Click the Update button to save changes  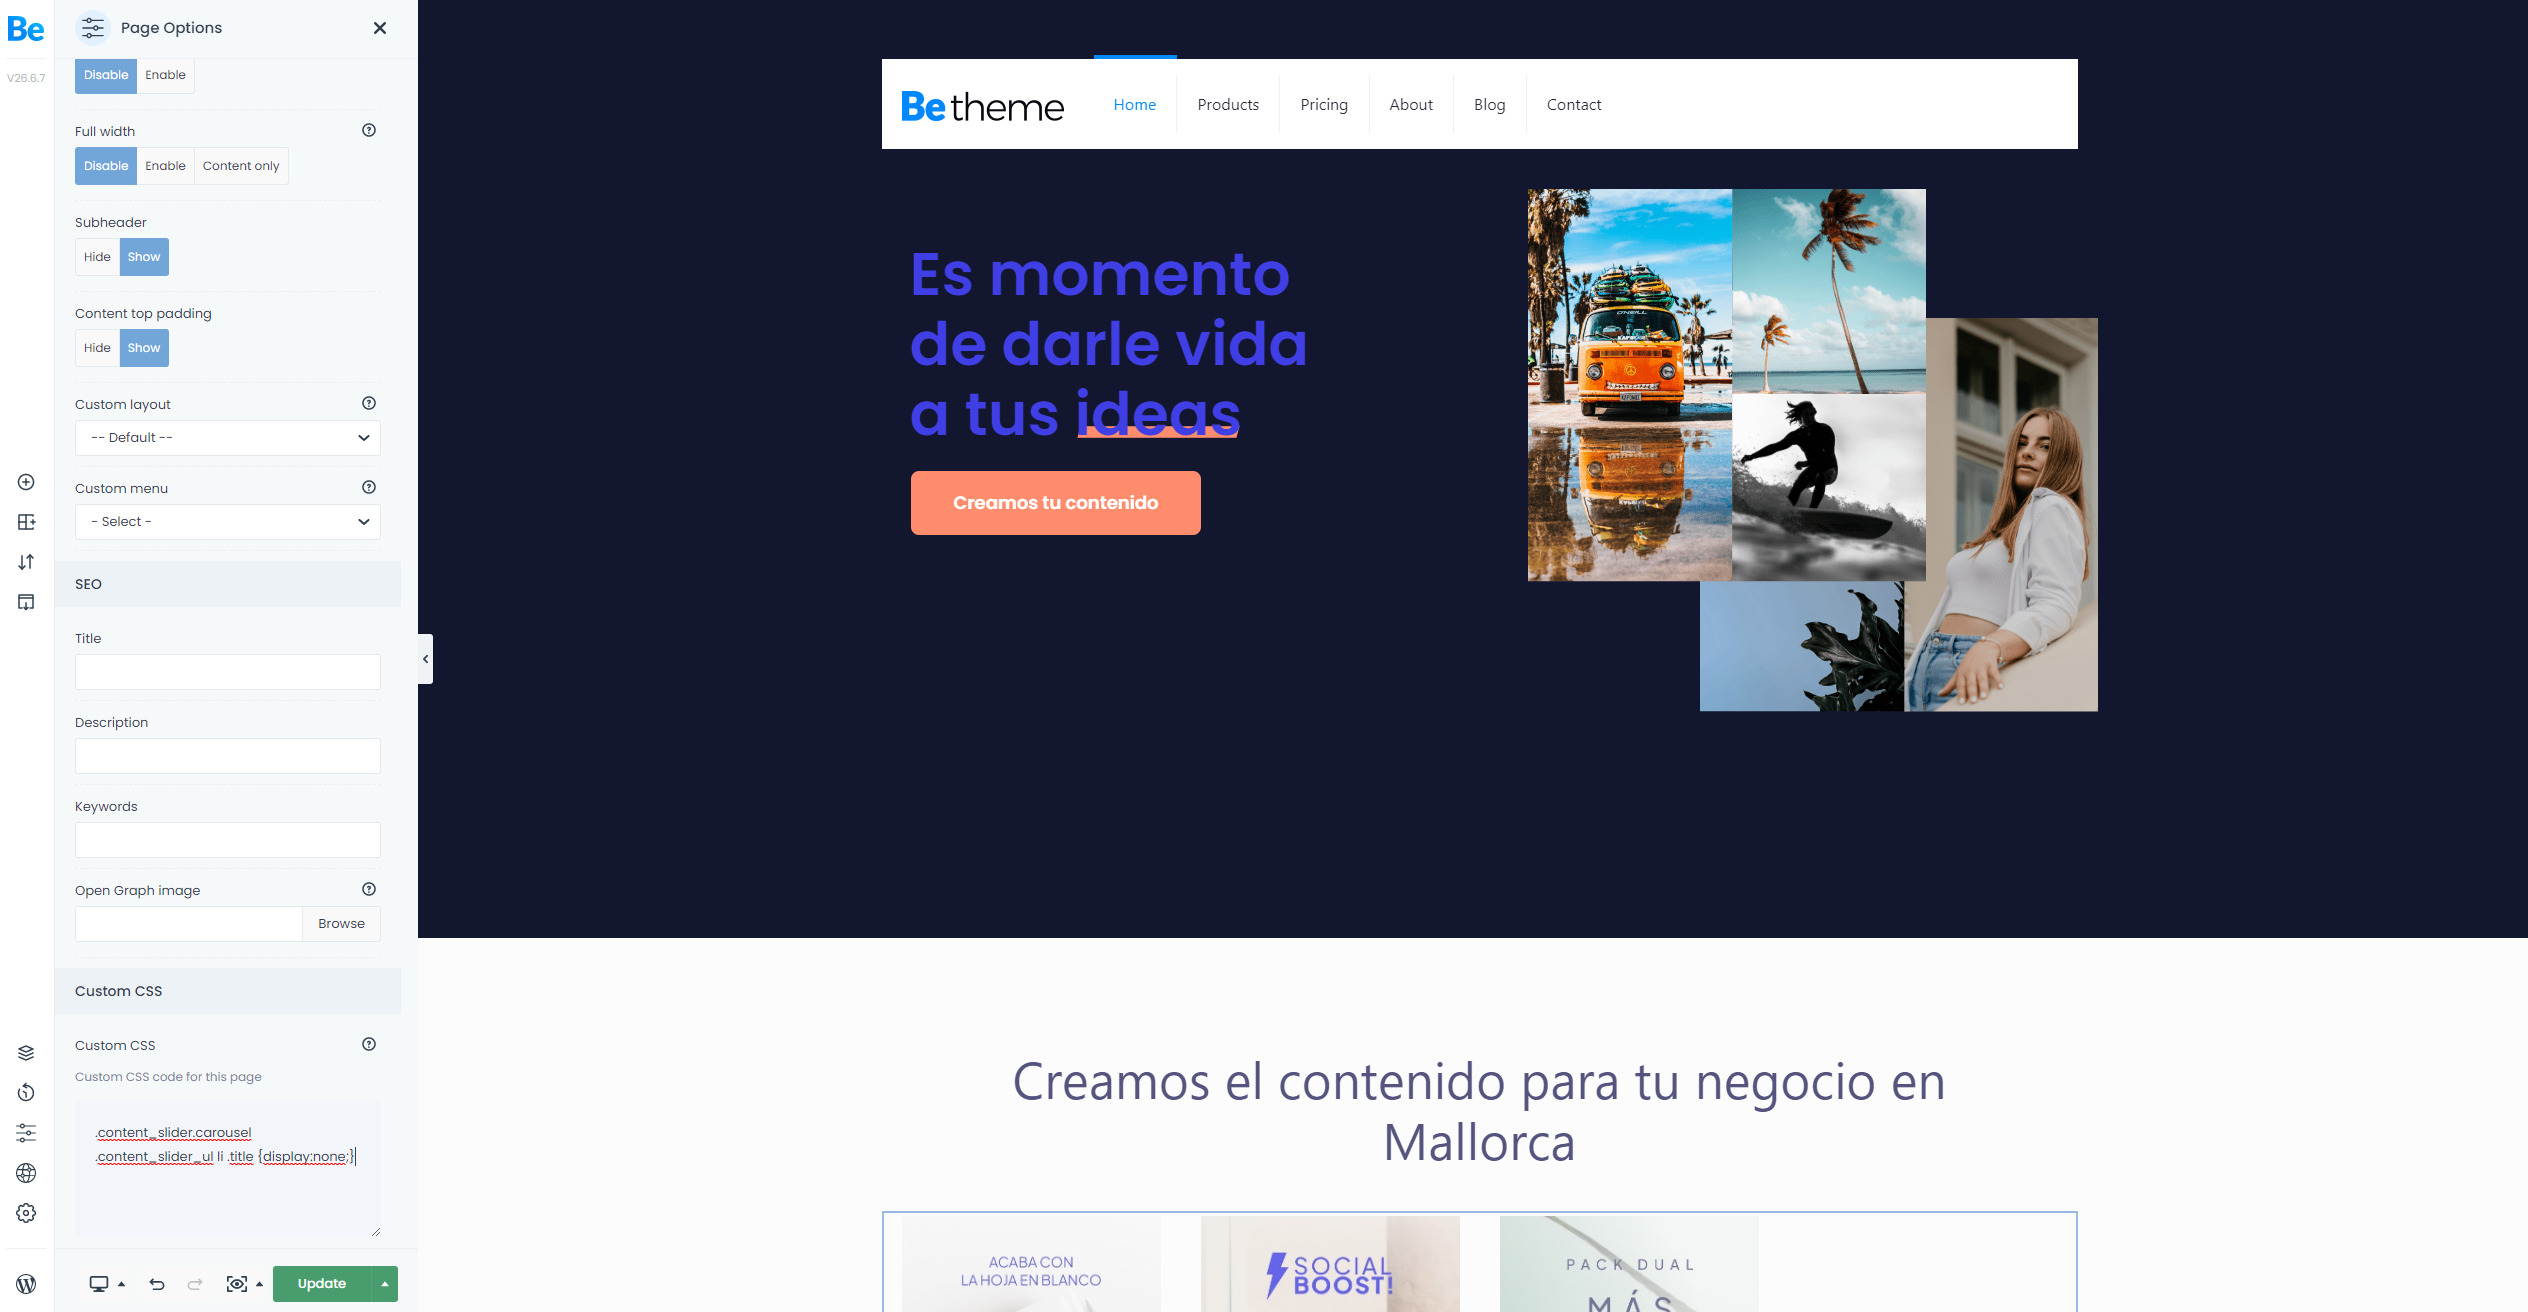(x=321, y=1284)
